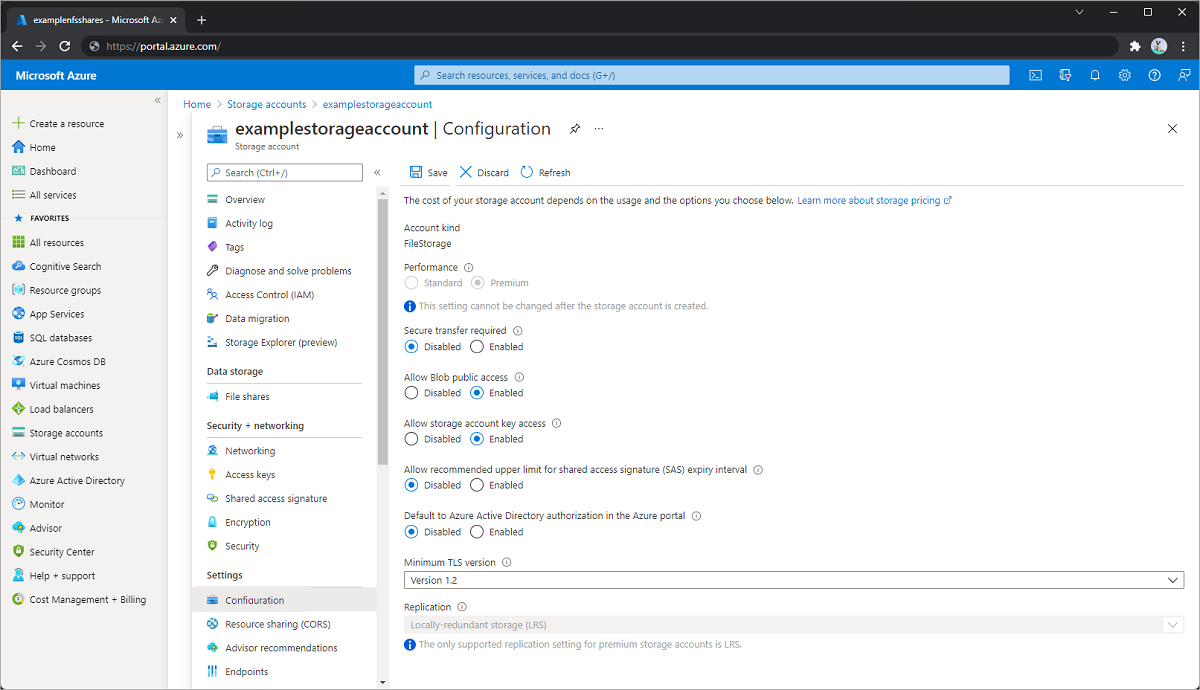Viewport: 1200px width, 690px height.
Task: Open Cognitive Search in favorites
Action: (65, 266)
